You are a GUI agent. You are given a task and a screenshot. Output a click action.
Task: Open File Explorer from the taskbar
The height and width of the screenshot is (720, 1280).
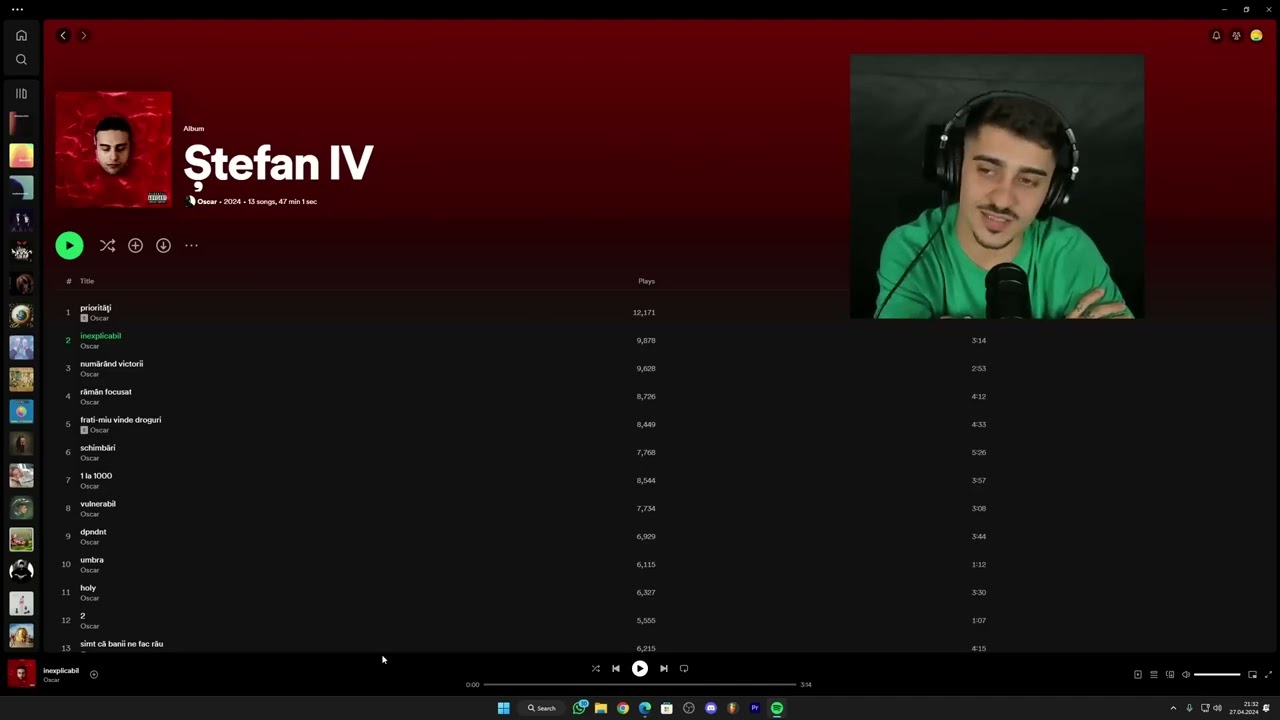click(x=601, y=708)
